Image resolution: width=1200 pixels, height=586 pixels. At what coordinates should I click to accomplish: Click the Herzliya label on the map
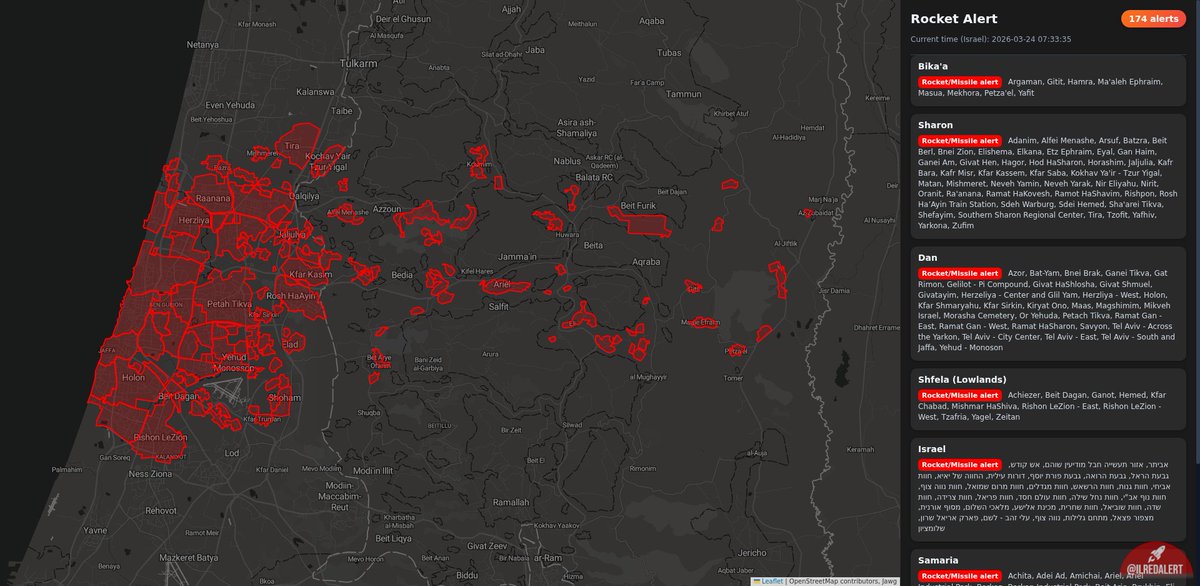(194, 220)
